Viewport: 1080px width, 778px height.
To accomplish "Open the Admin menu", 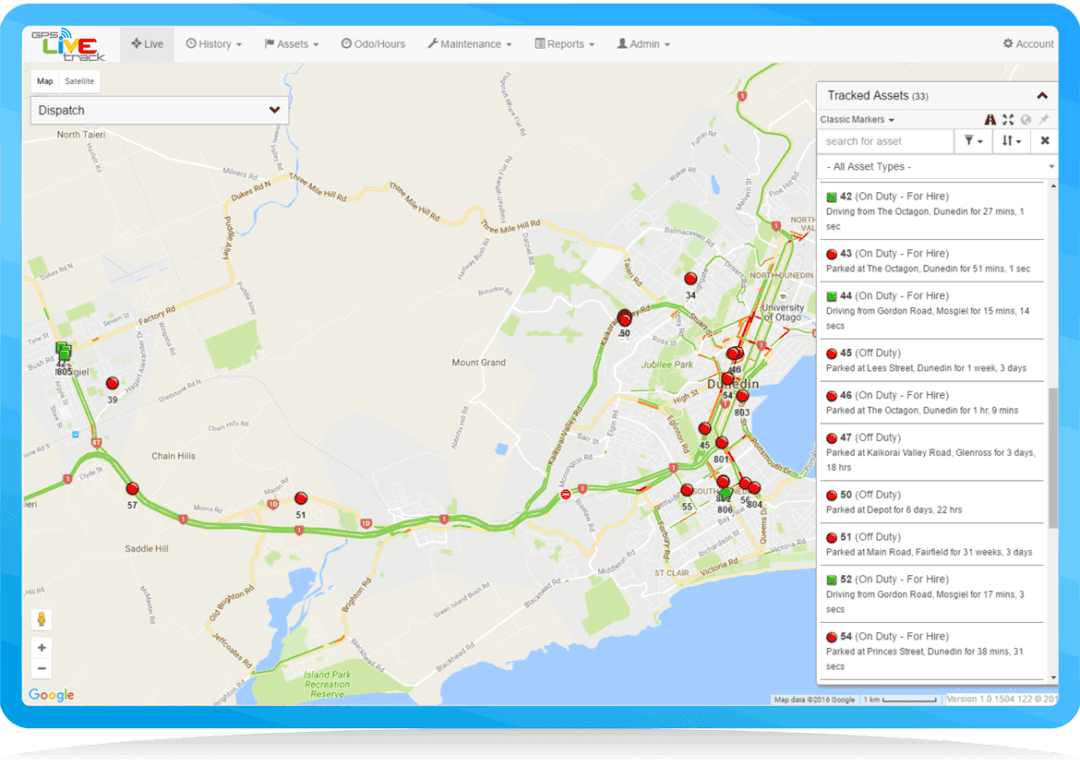I will coord(641,43).
